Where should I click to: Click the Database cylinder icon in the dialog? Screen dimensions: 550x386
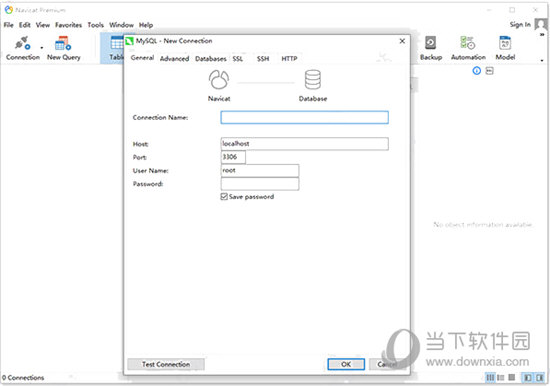click(x=313, y=79)
